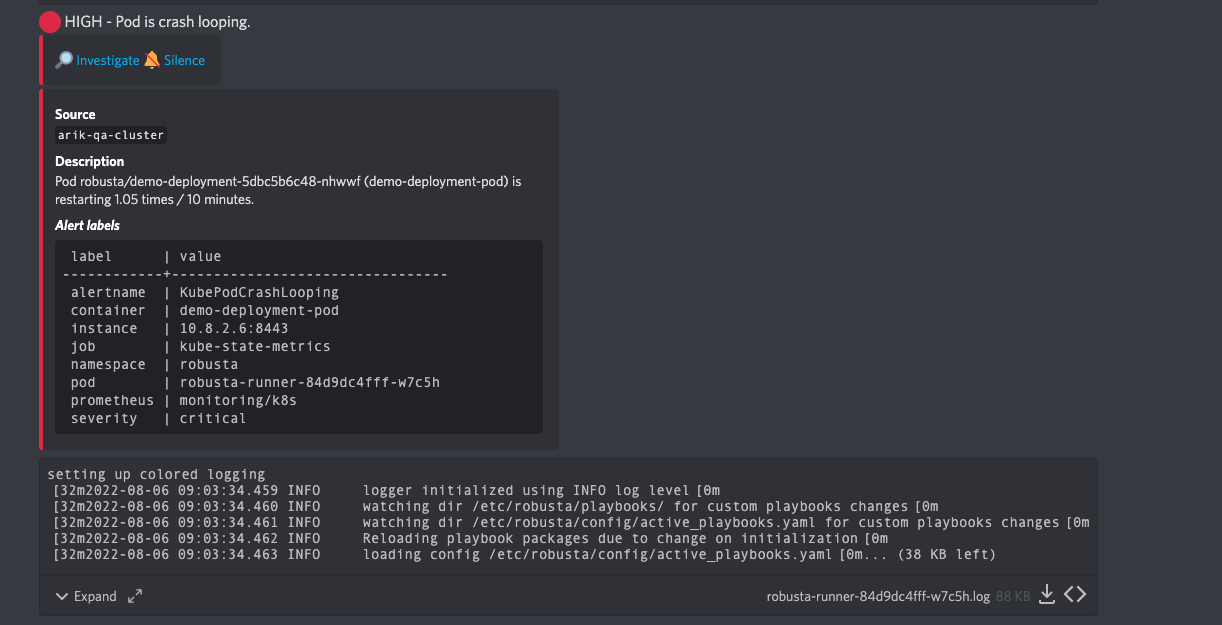Click the muted bell icon beside Silence
This screenshot has height=625, width=1222.
(x=152, y=60)
